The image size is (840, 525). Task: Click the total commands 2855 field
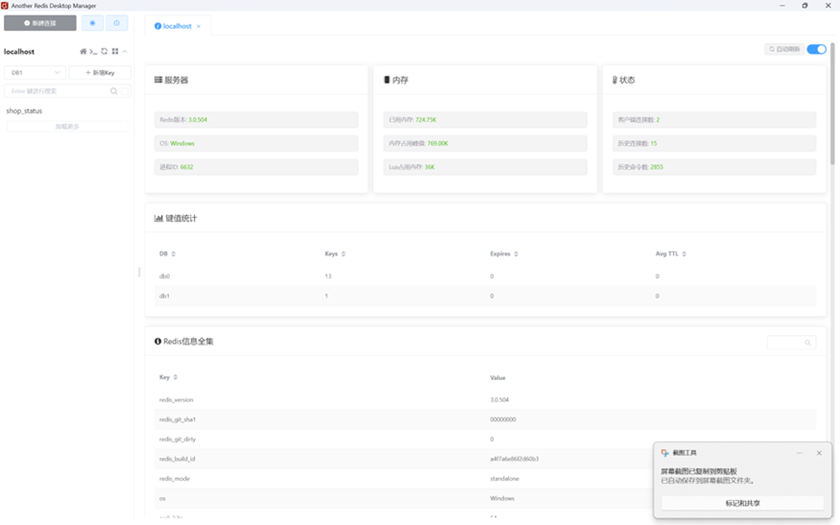[x=714, y=167]
